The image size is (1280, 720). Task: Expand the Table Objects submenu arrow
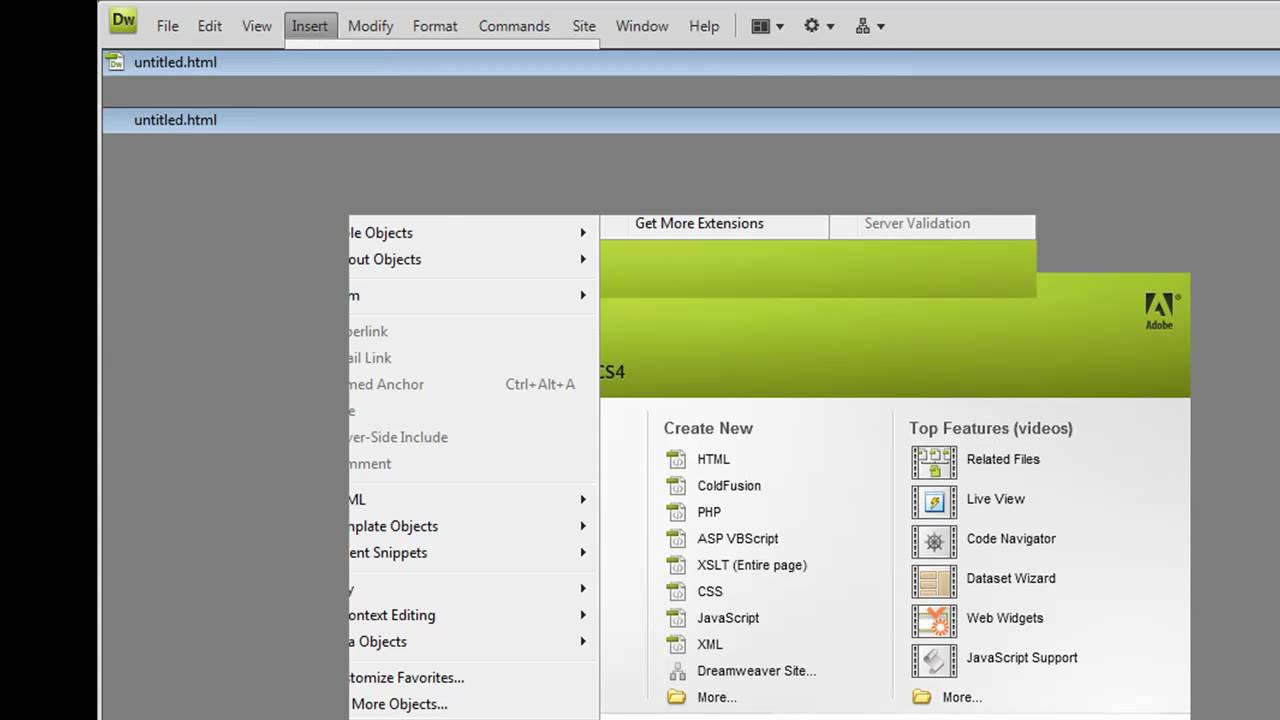[x=583, y=233]
